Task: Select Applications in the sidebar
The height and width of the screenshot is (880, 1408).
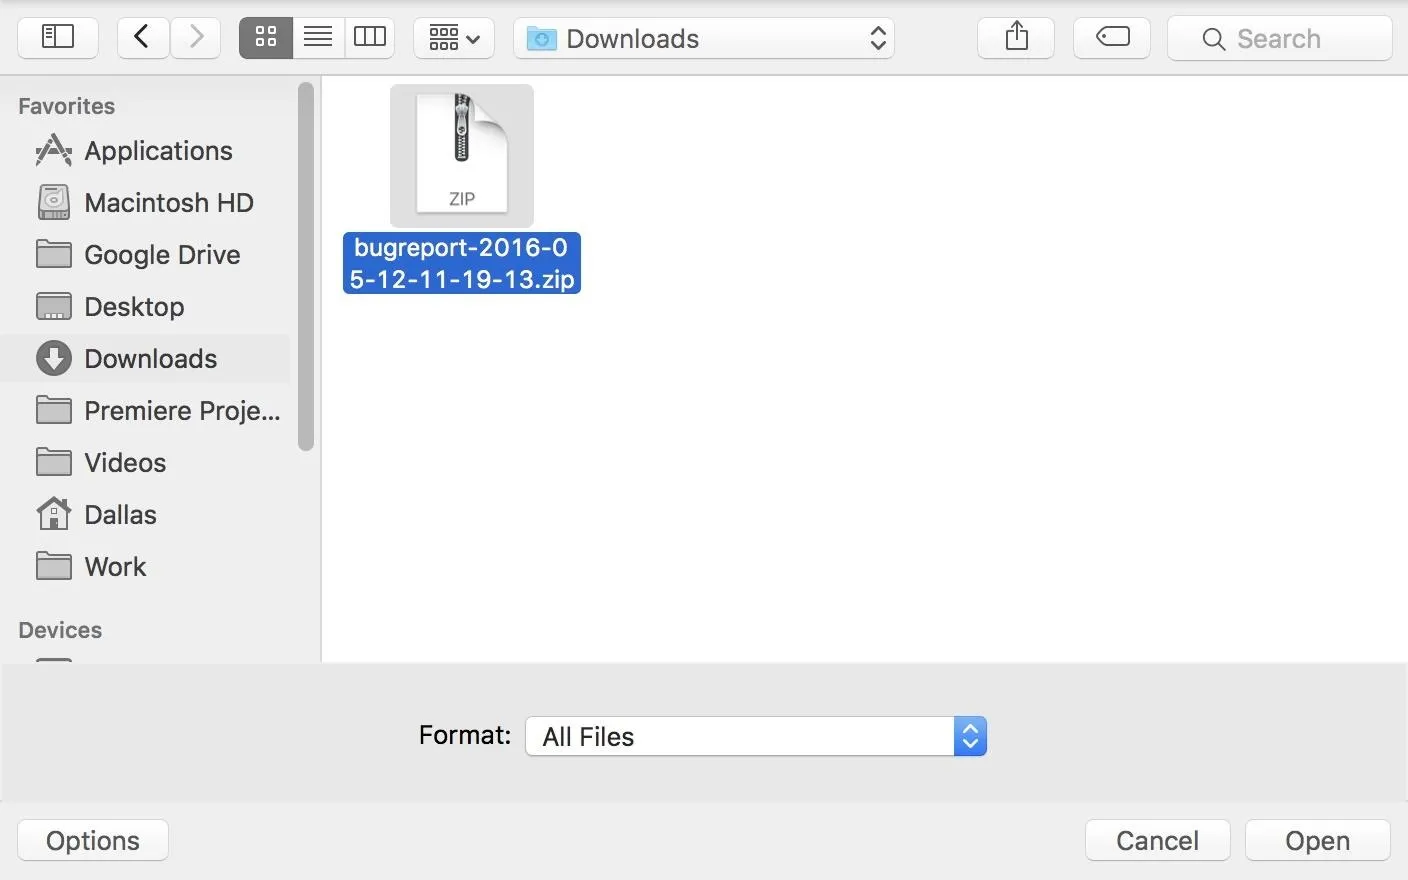Action: 146,151
